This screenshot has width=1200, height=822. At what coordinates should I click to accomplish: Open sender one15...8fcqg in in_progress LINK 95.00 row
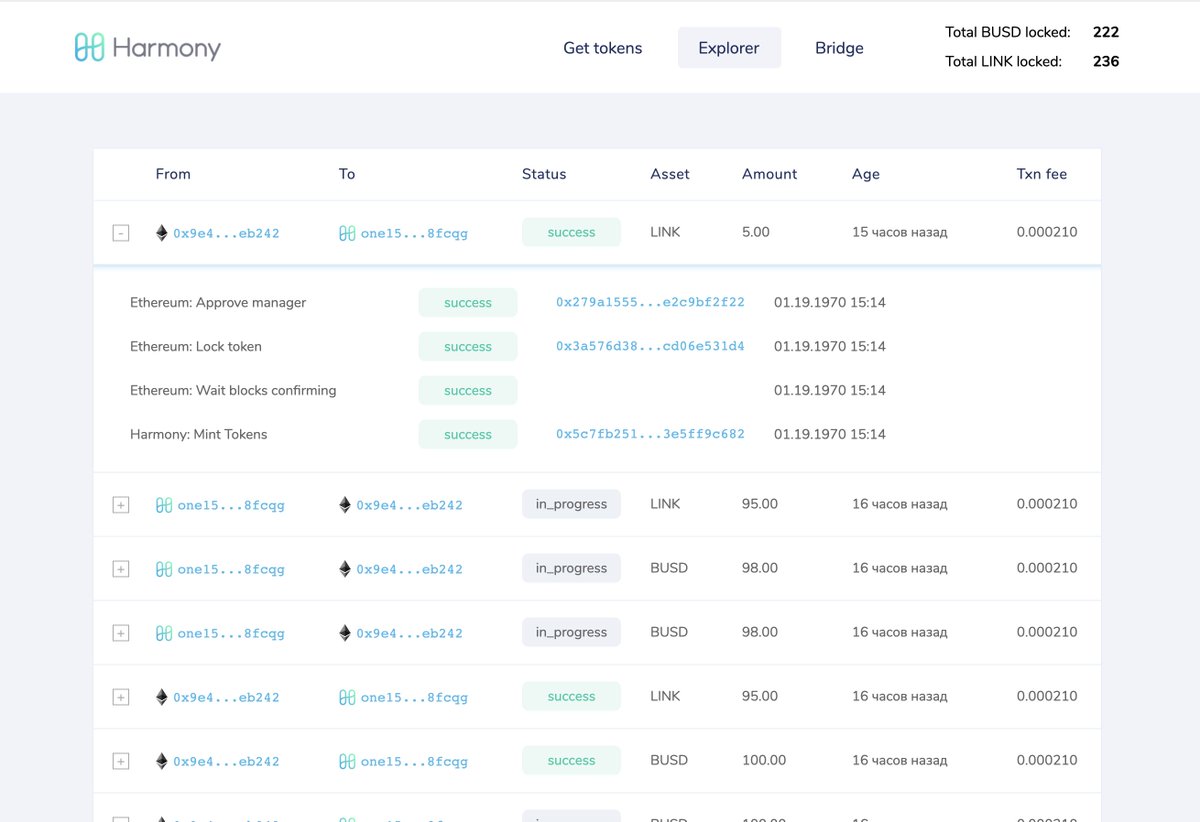231,505
